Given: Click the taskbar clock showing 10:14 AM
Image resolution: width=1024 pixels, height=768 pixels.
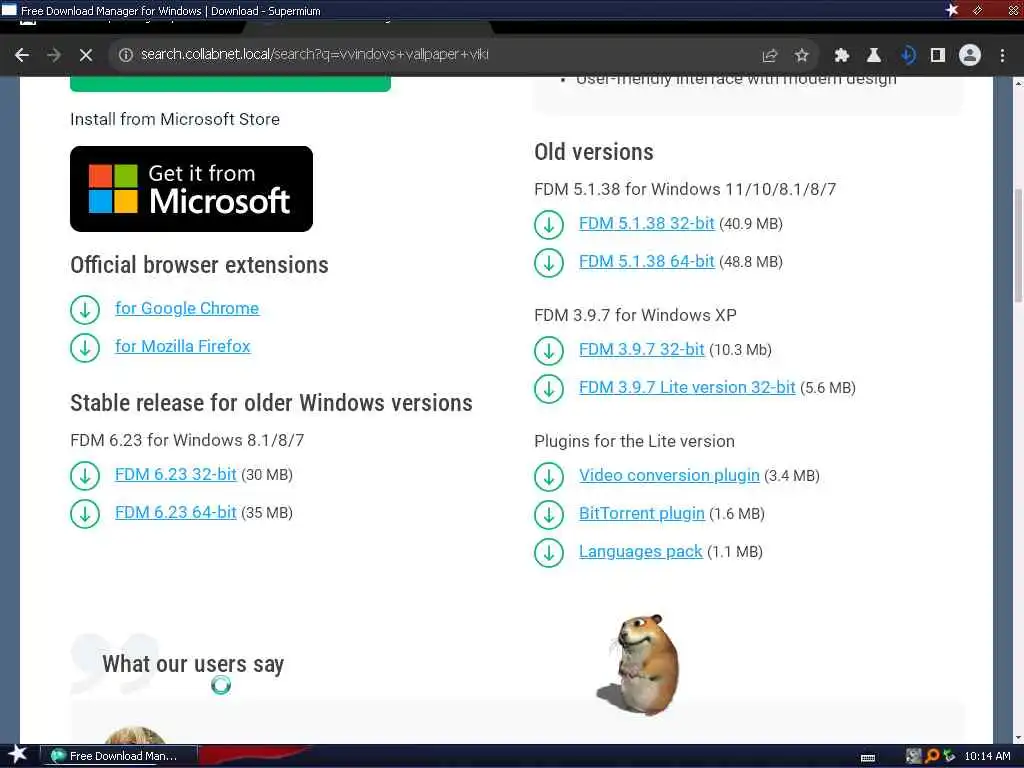Looking at the screenshot, I should 987,756.
